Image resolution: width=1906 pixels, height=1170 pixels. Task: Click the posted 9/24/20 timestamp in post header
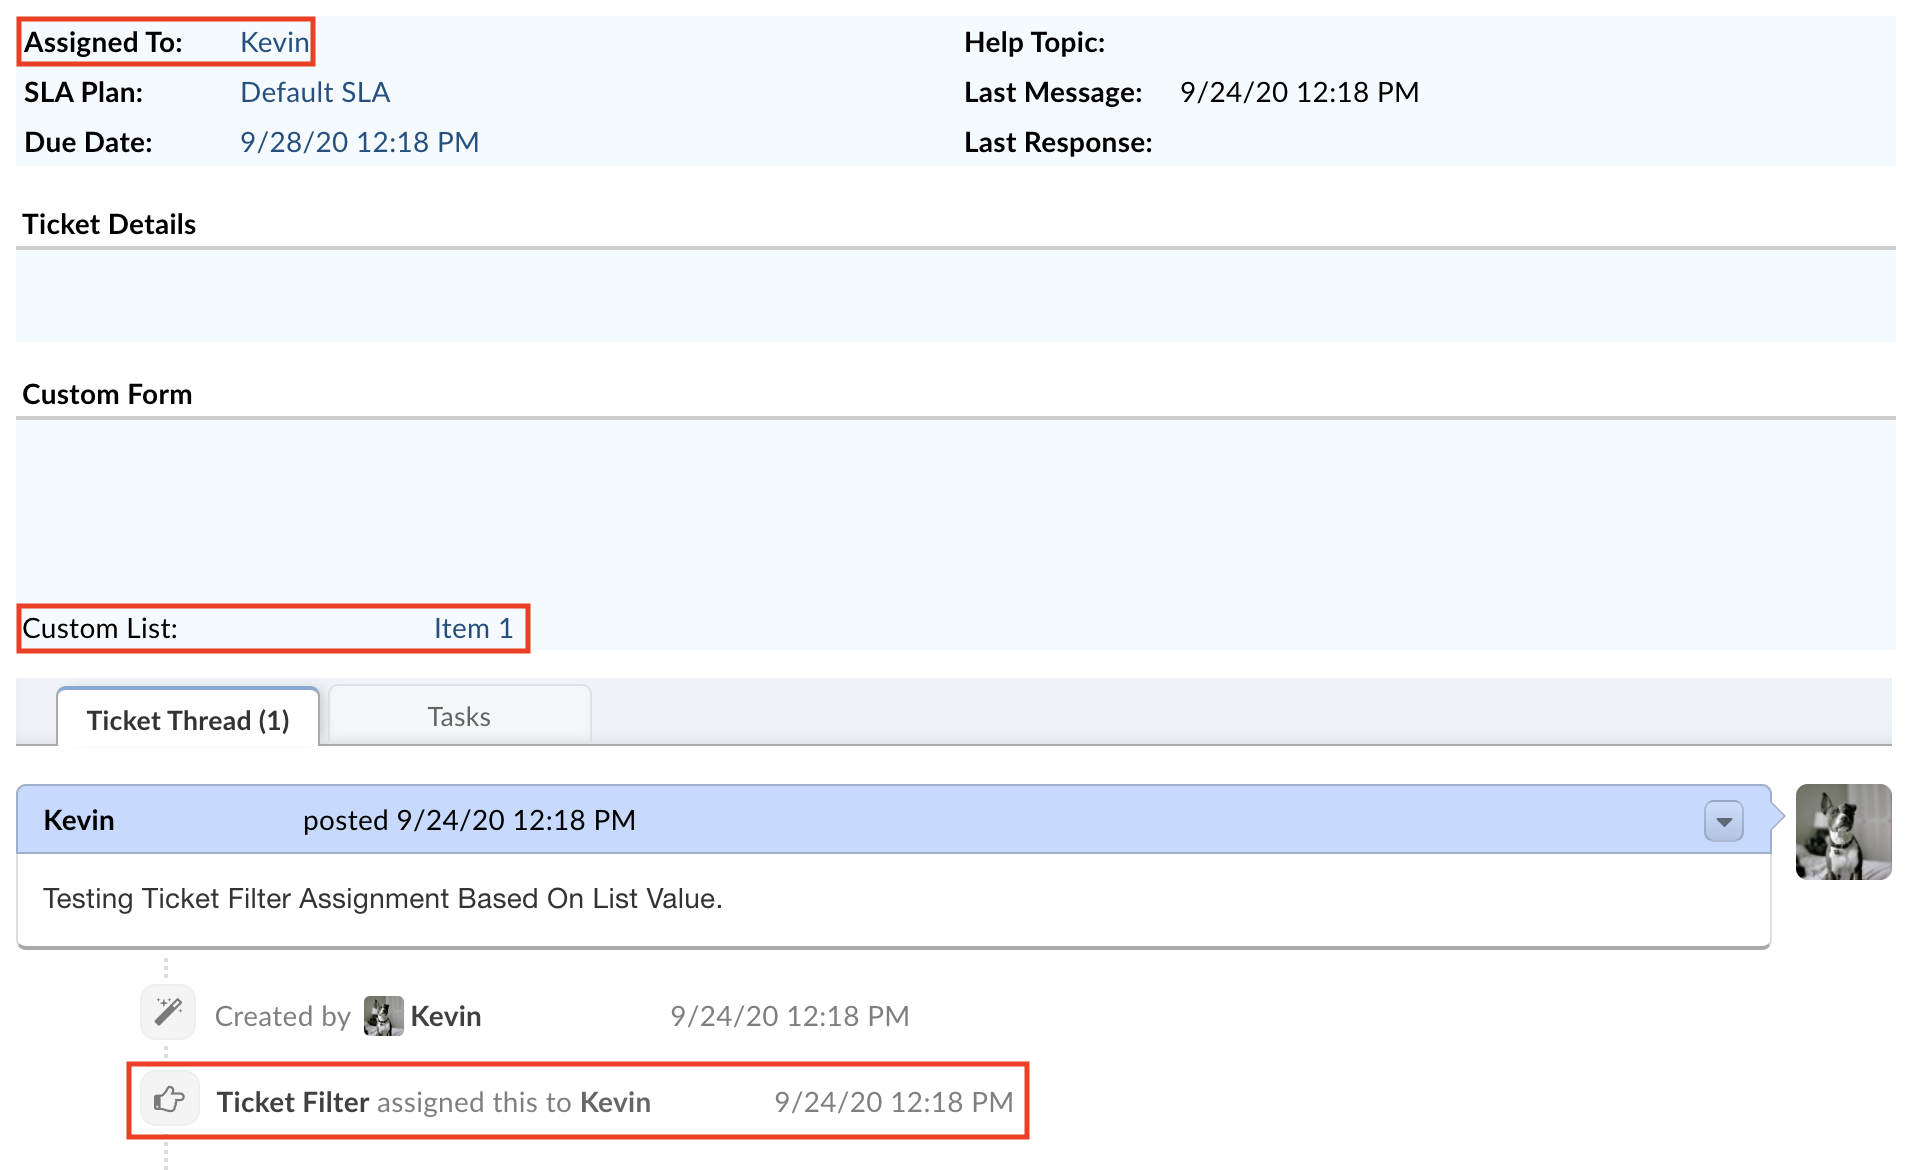pos(469,820)
